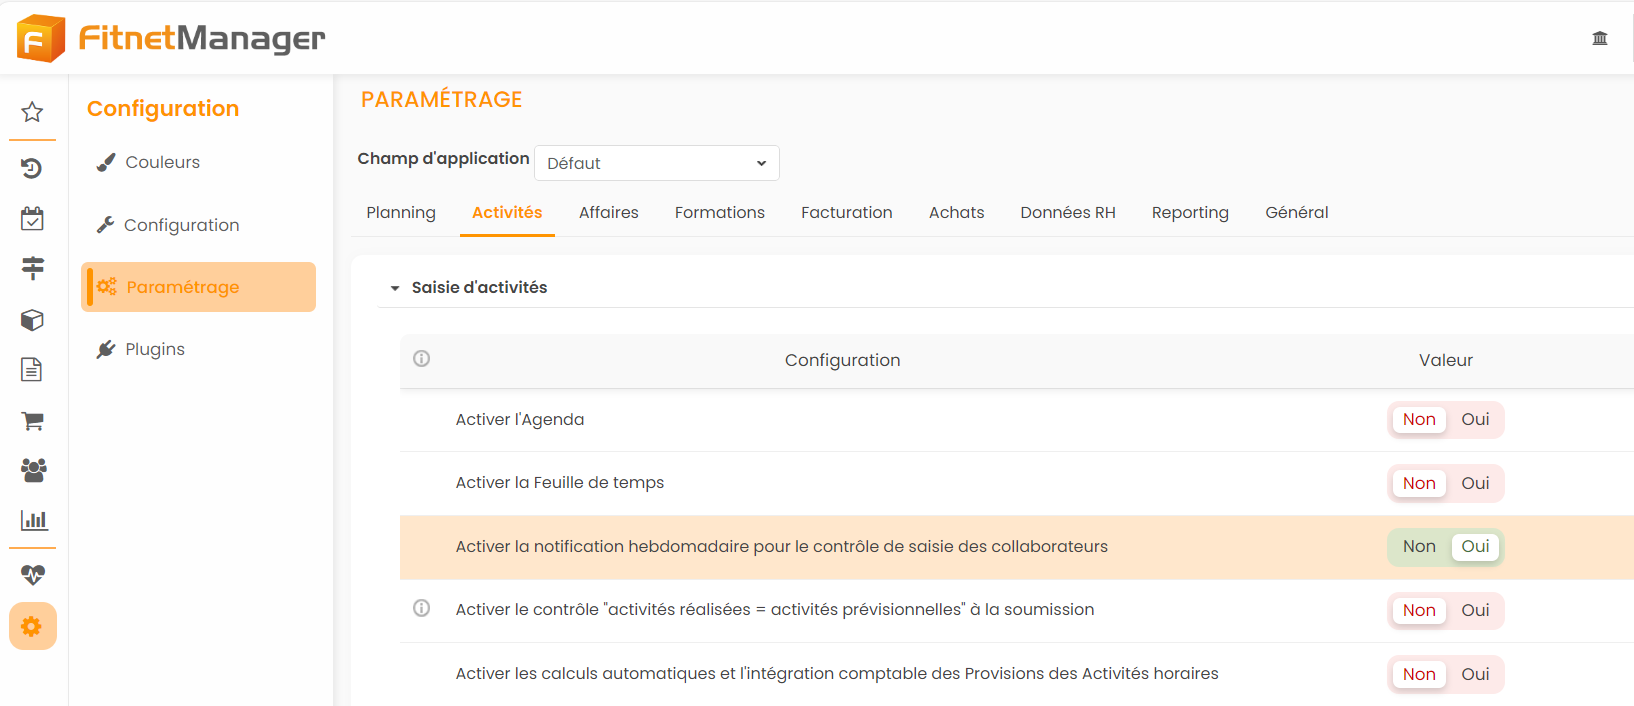Open the Données RH tab
This screenshot has width=1634, height=706.
click(x=1067, y=213)
